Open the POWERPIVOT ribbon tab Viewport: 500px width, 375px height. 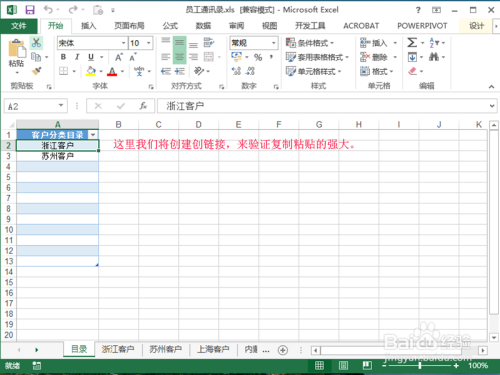[422, 26]
